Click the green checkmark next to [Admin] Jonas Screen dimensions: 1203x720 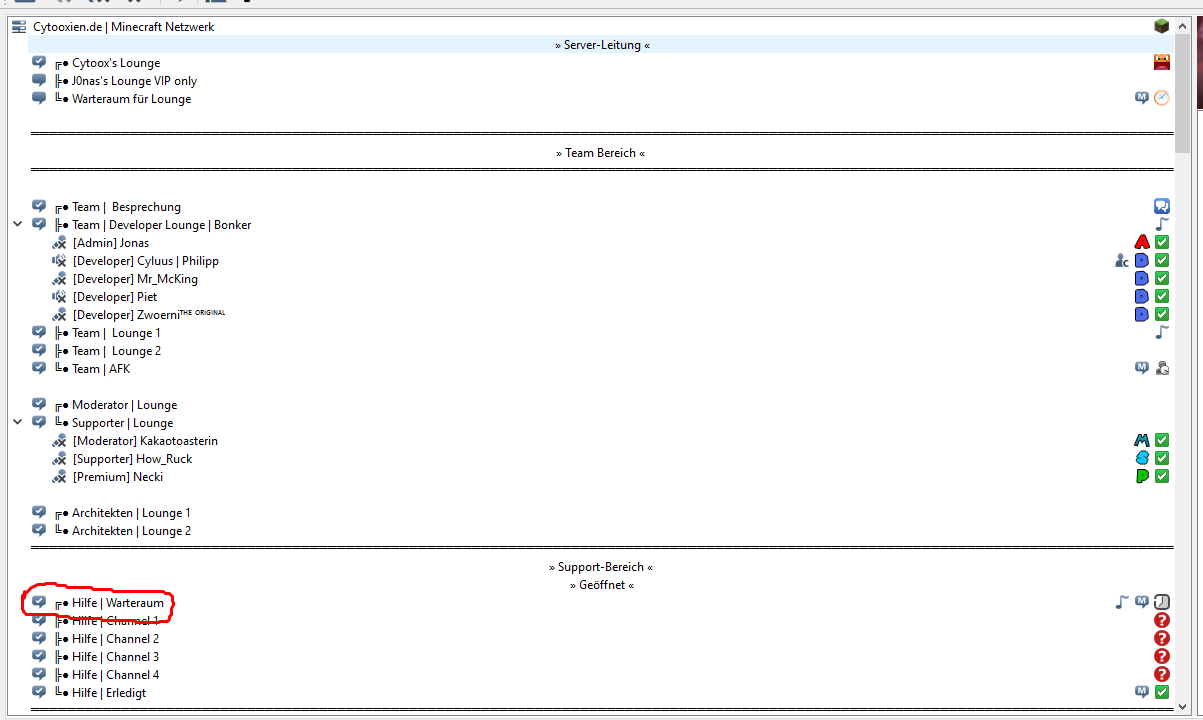(x=1161, y=241)
